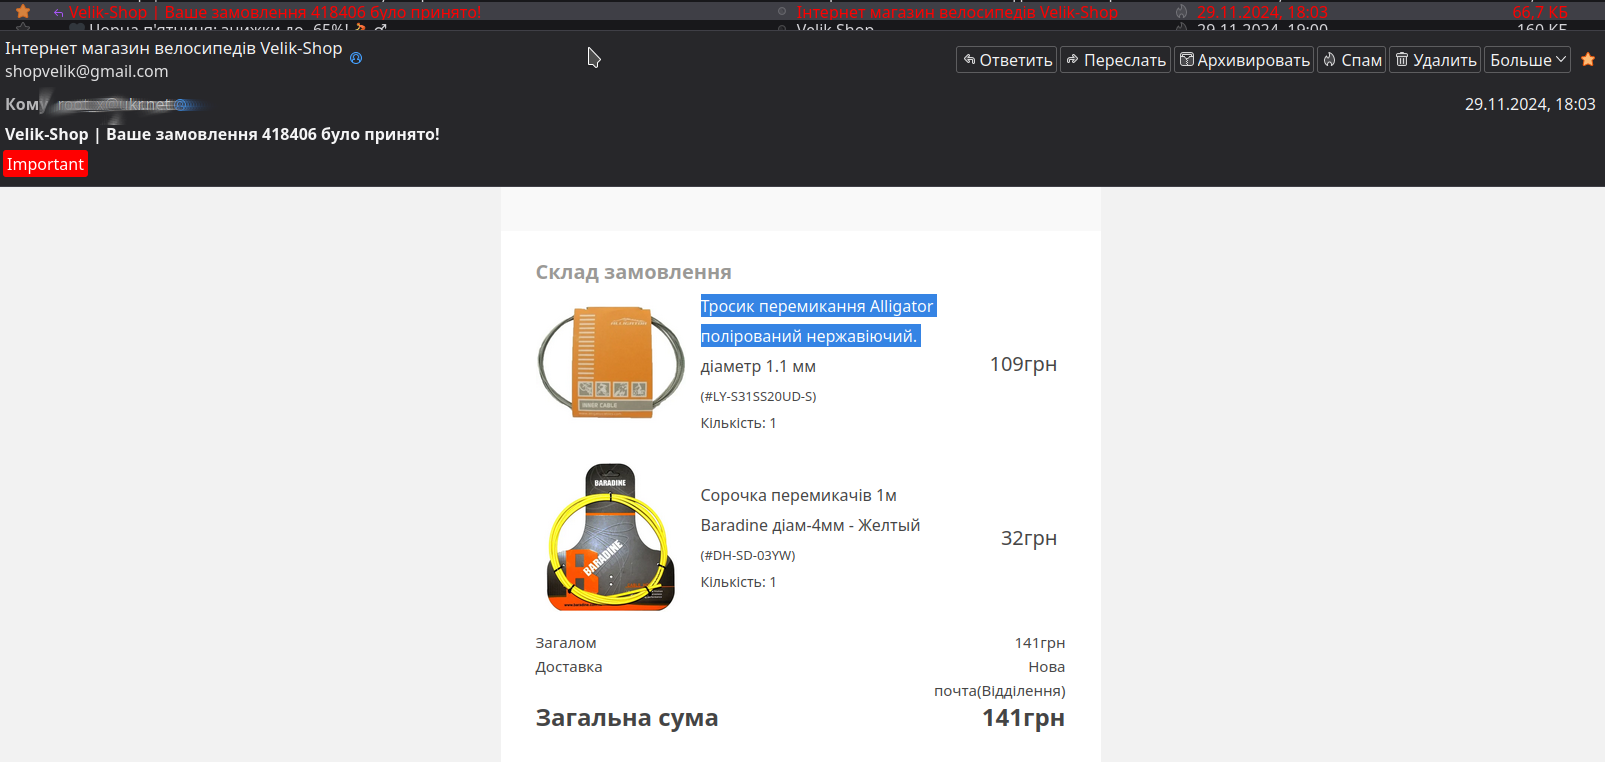Toggle the star in the message header
This screenshot has width=1605, height=762.
(1587, 60)
